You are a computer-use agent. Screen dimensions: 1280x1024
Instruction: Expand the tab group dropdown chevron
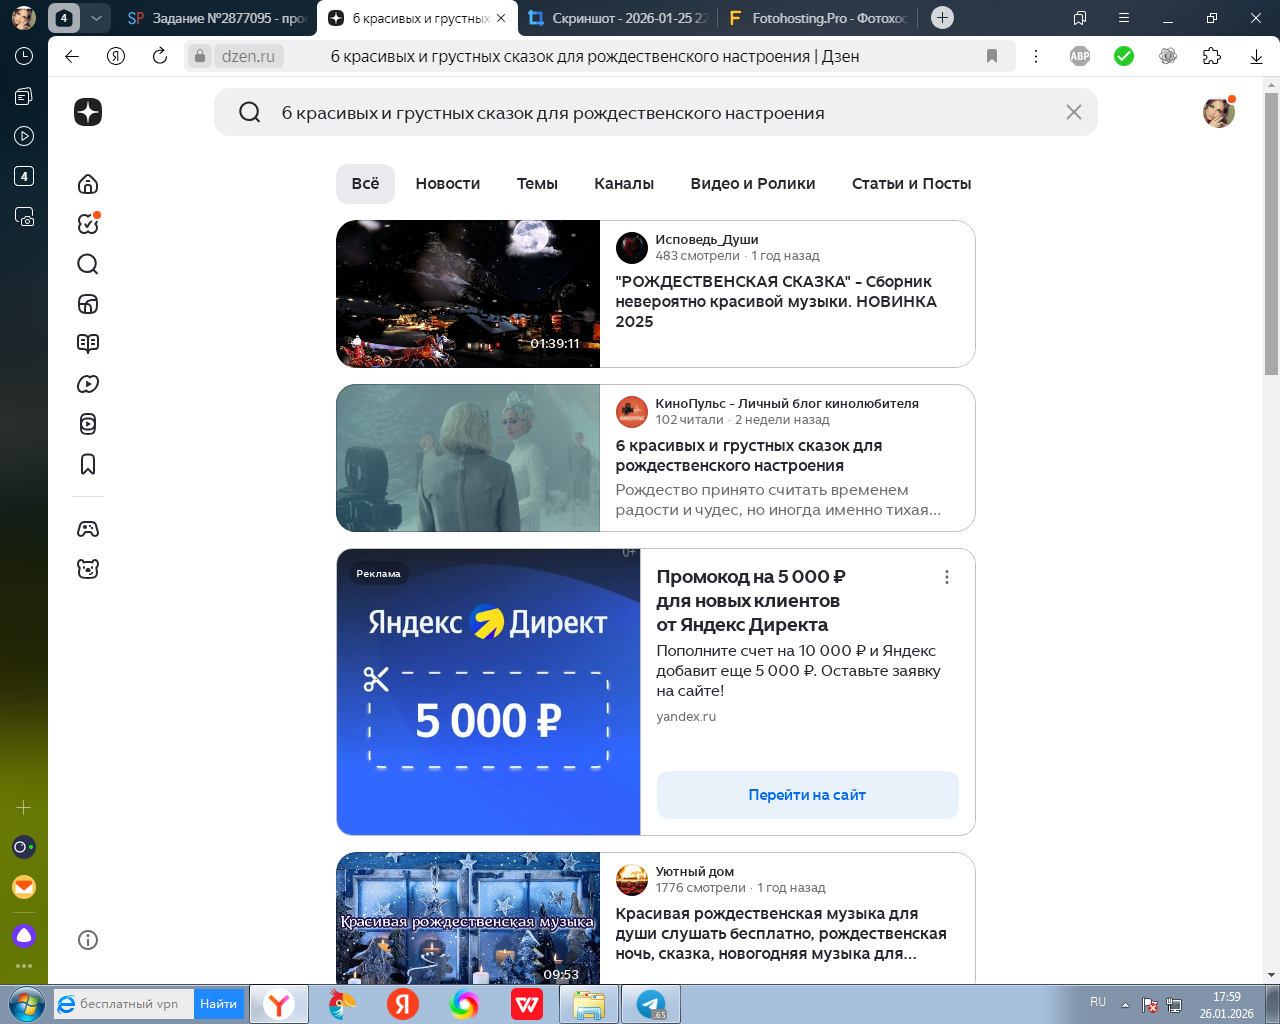[x=95, y=18]
